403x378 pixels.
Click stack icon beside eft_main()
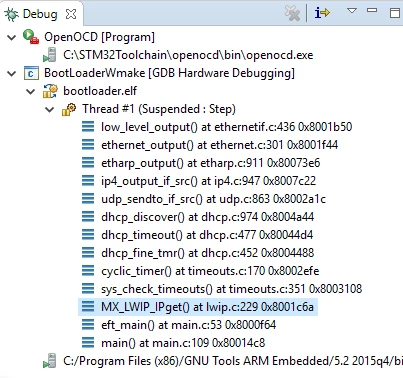pos(88,325)
